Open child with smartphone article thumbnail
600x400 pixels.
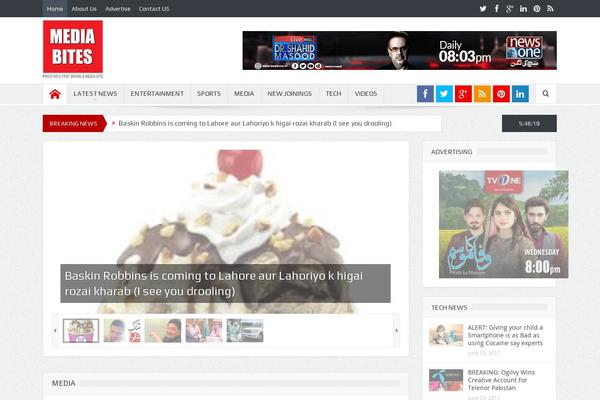[446, 335]
